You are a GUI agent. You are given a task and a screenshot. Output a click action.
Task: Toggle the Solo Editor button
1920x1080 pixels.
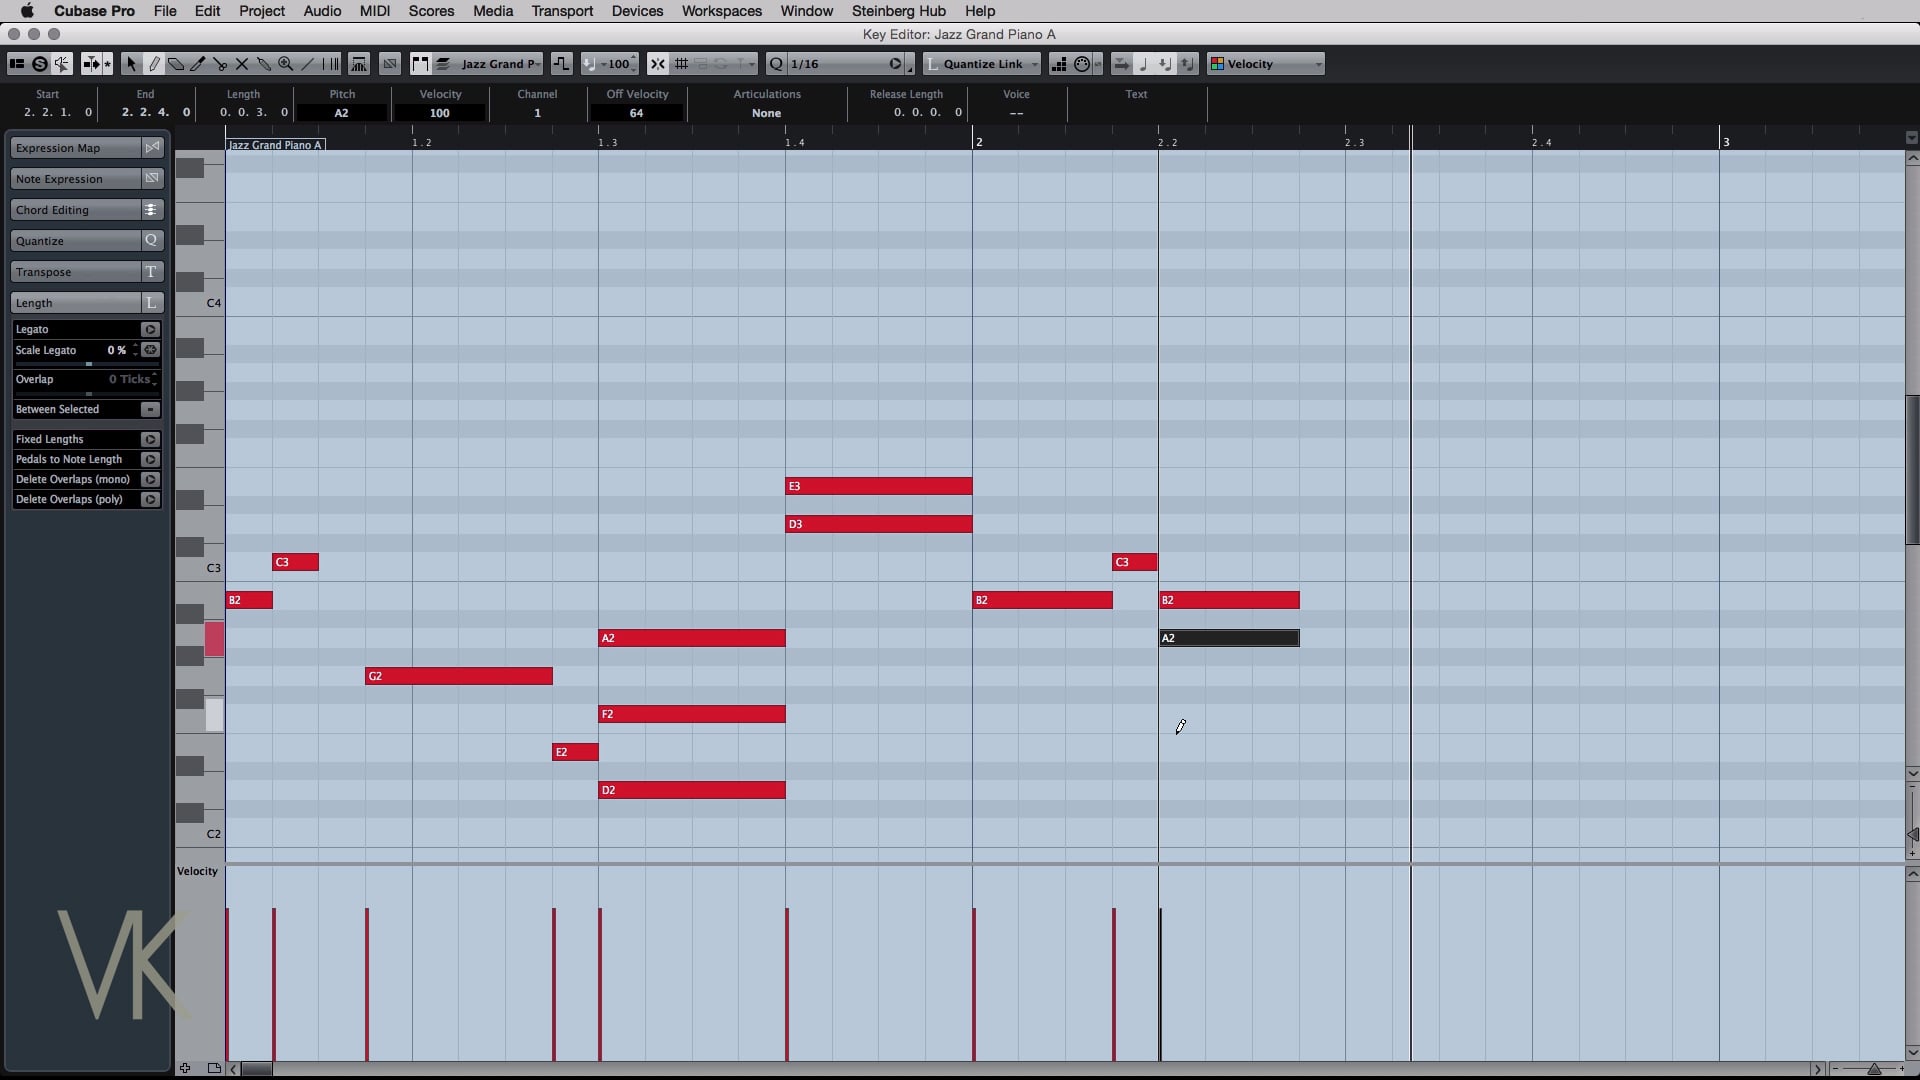pos(39,64)
